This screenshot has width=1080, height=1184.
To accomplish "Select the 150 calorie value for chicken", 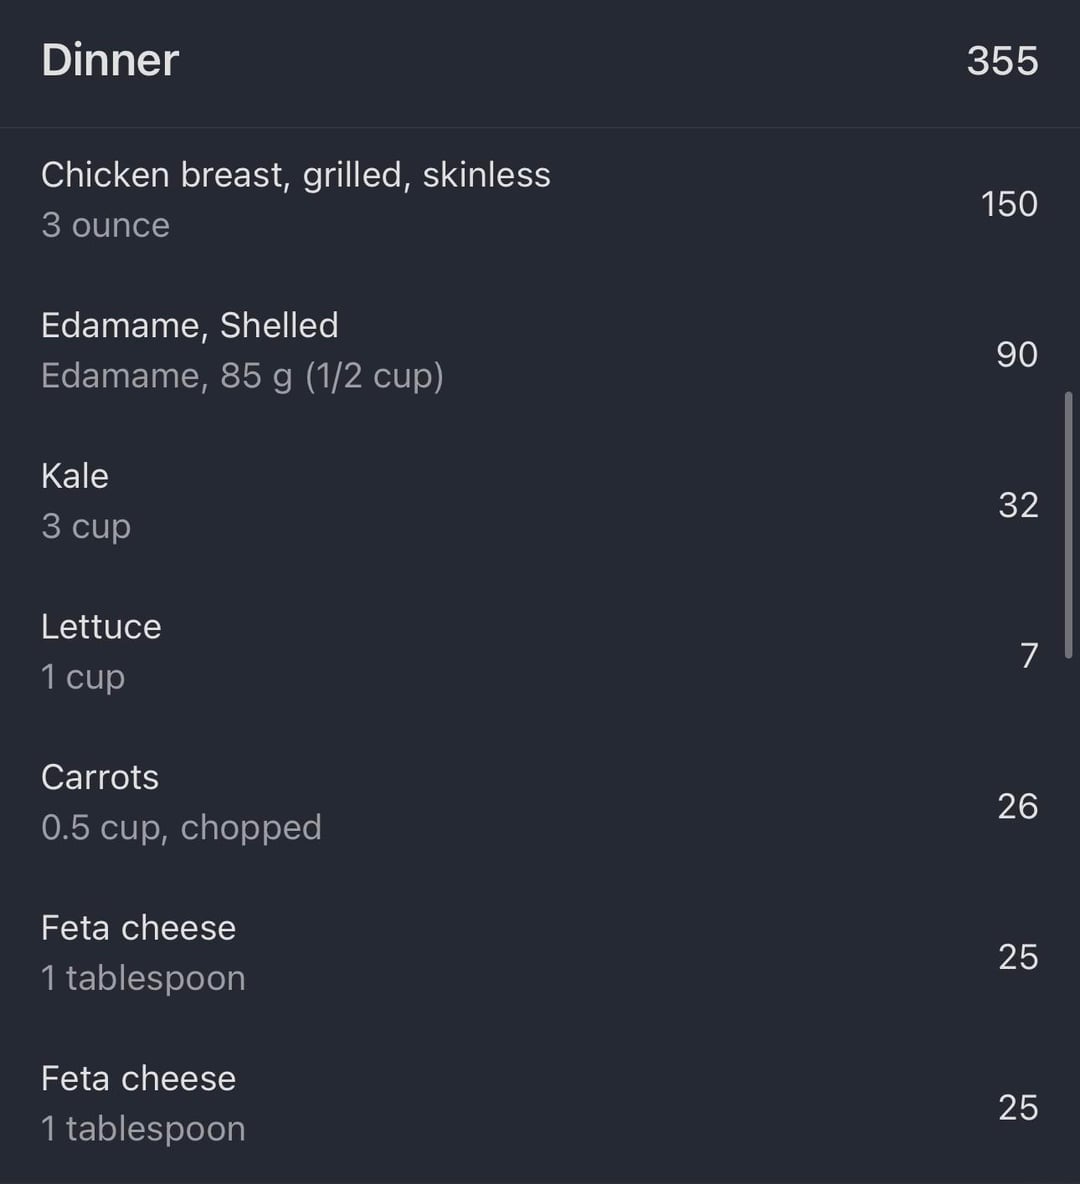I will (1009, 204).
